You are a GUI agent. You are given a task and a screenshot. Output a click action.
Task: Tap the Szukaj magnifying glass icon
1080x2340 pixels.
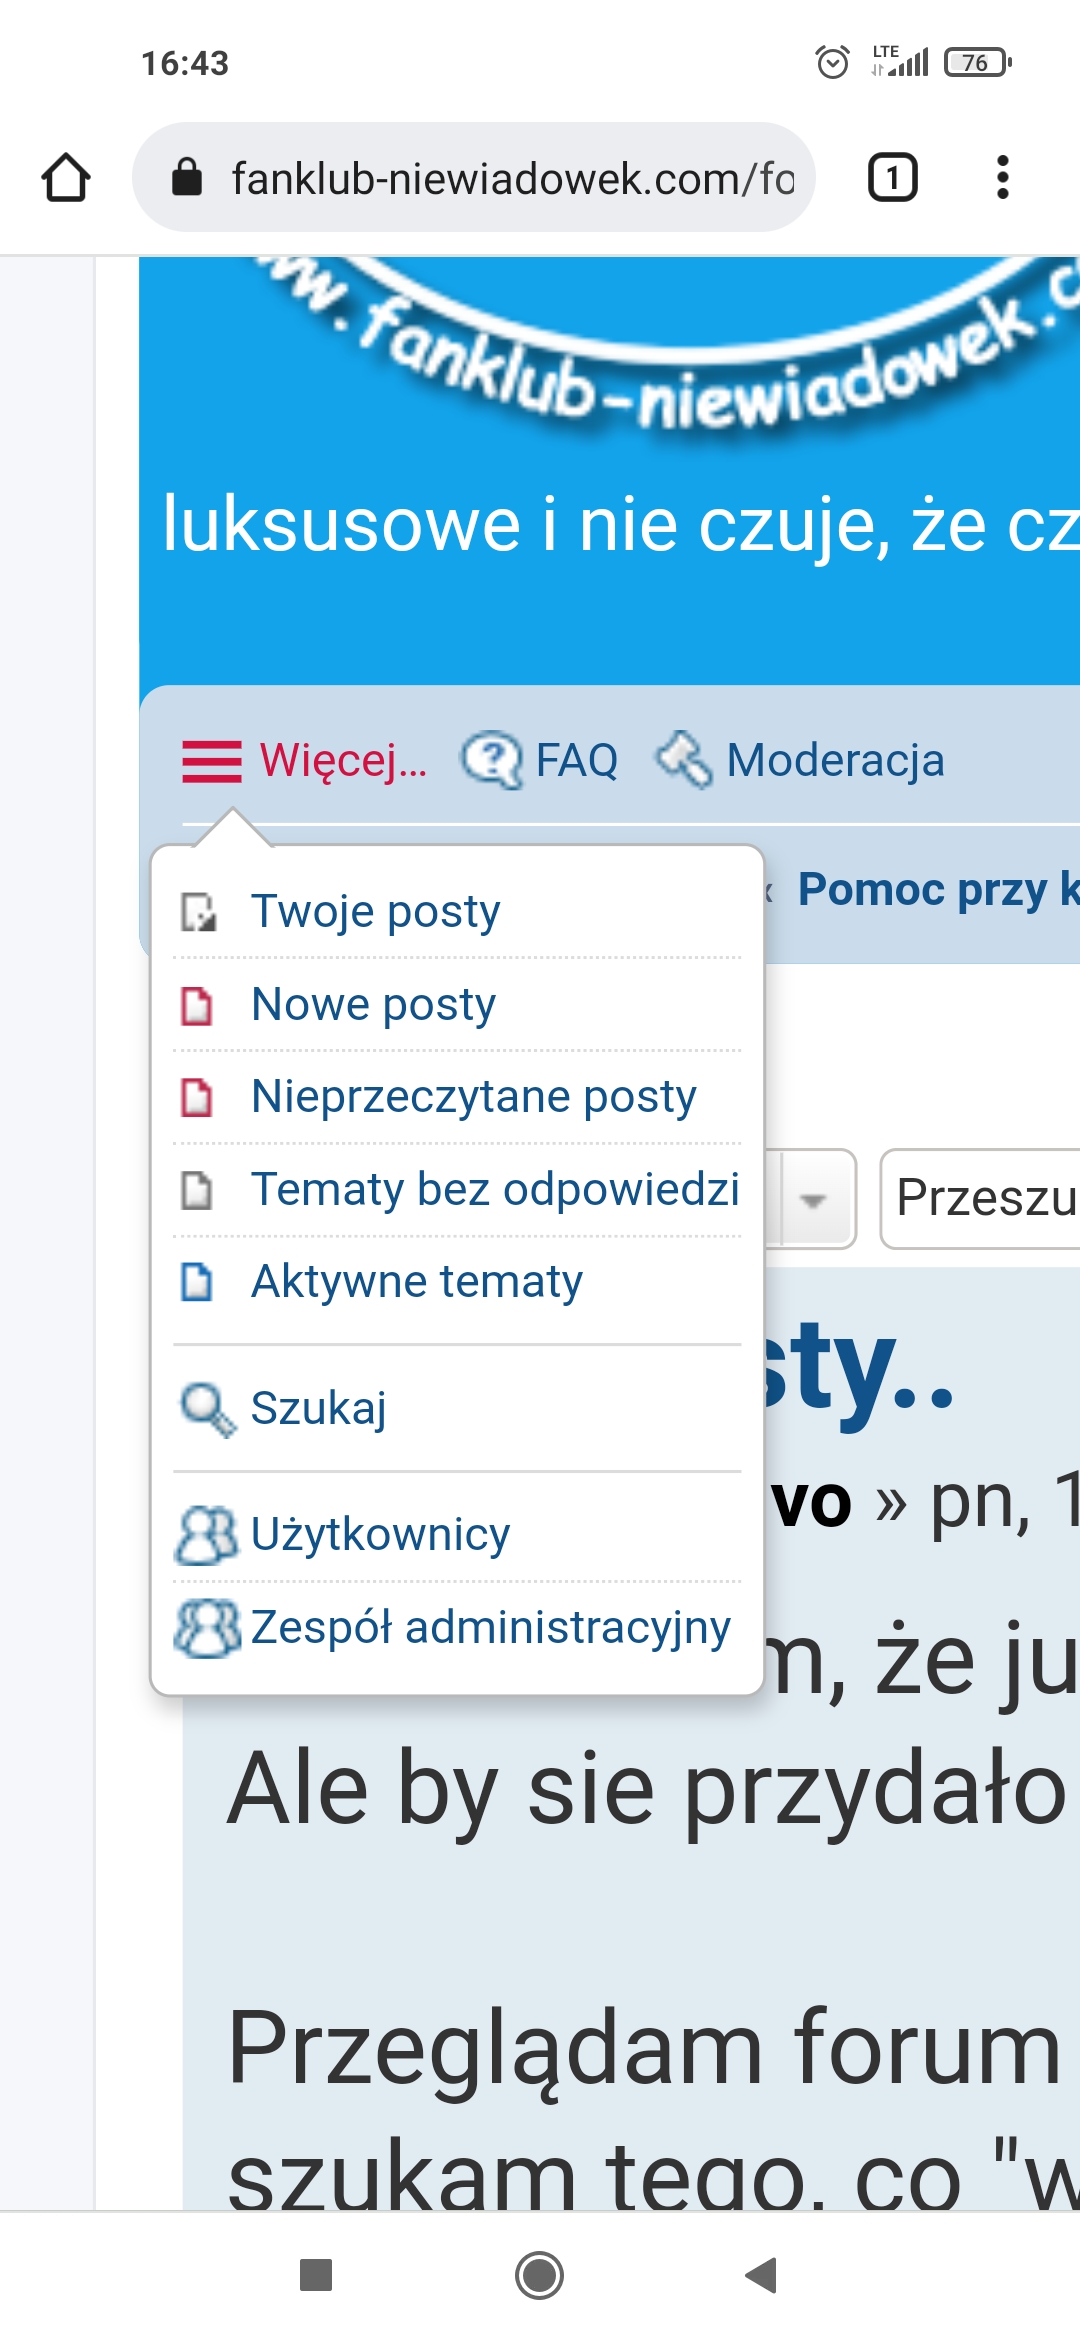click(207, 1408)
